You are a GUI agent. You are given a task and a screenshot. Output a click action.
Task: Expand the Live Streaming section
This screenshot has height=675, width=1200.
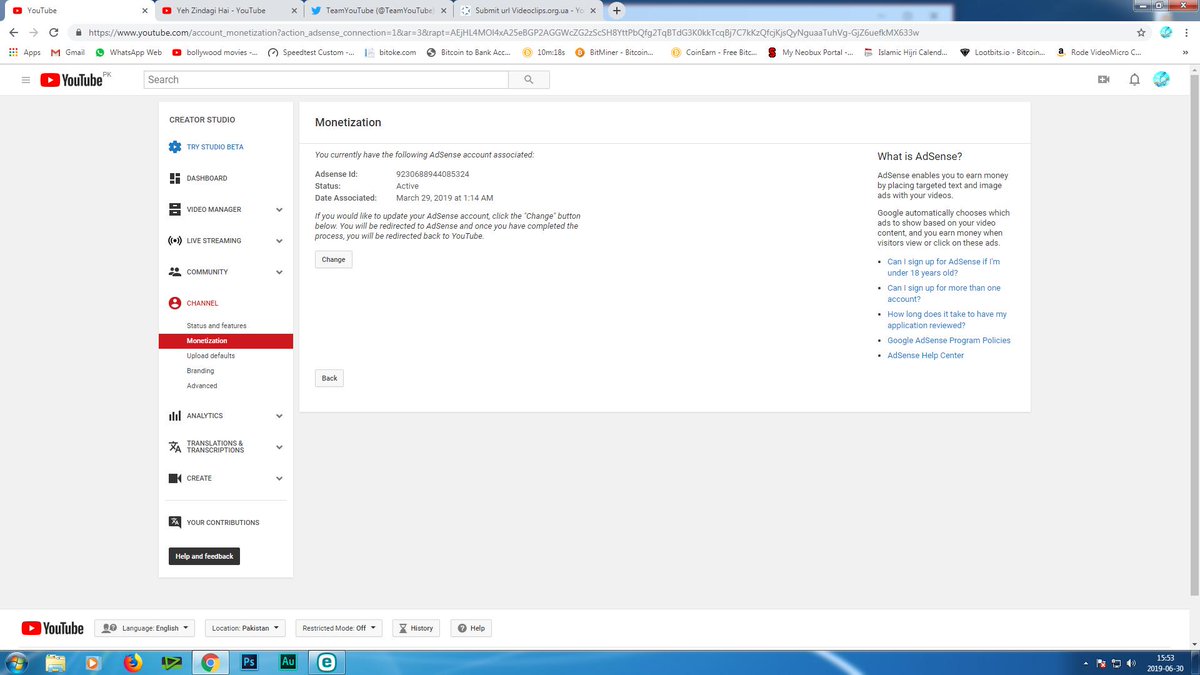279,241
